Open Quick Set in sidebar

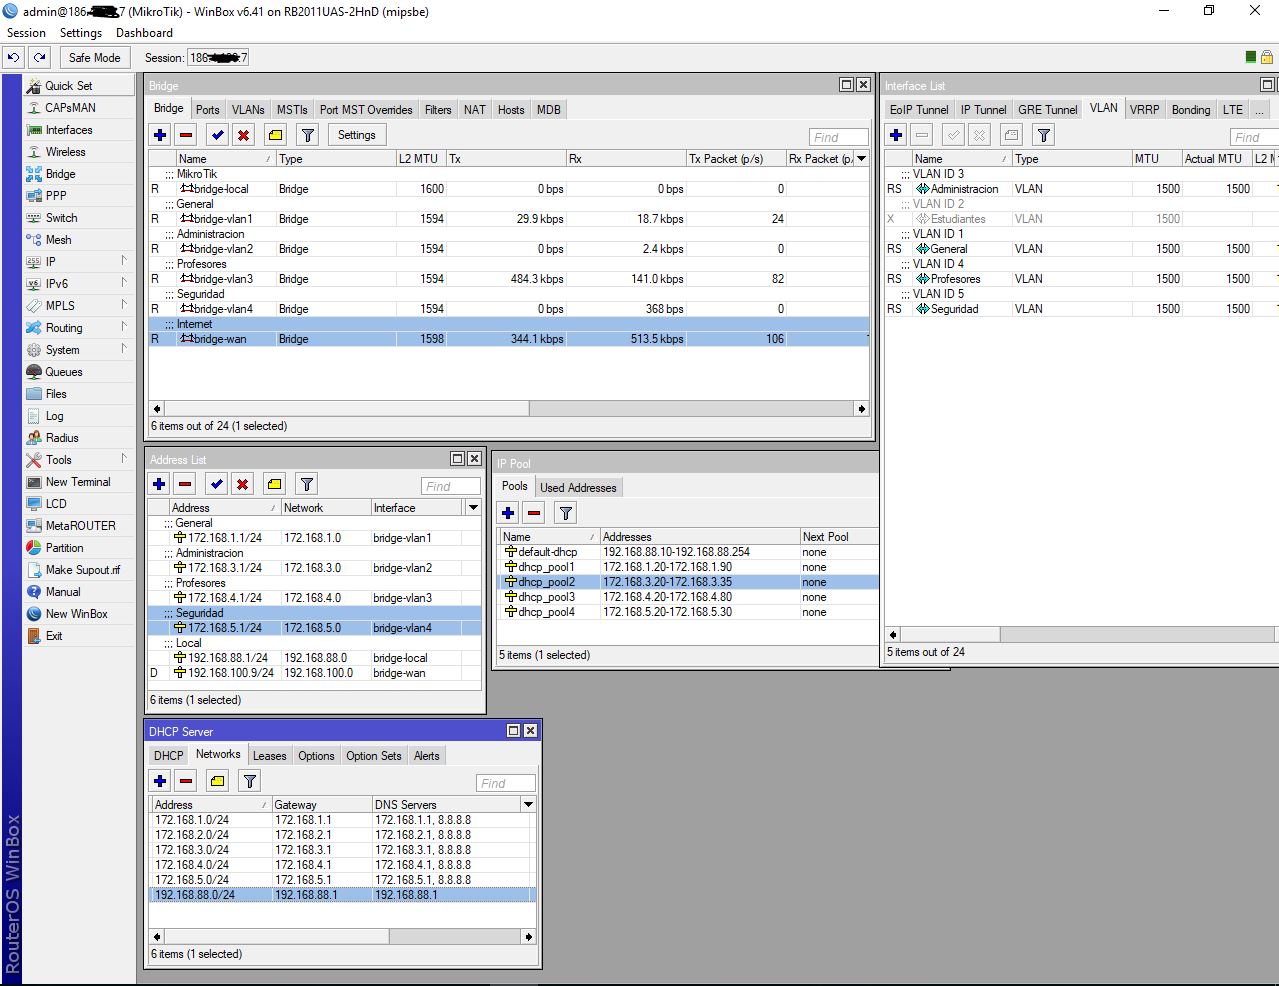tap(79, 86)
